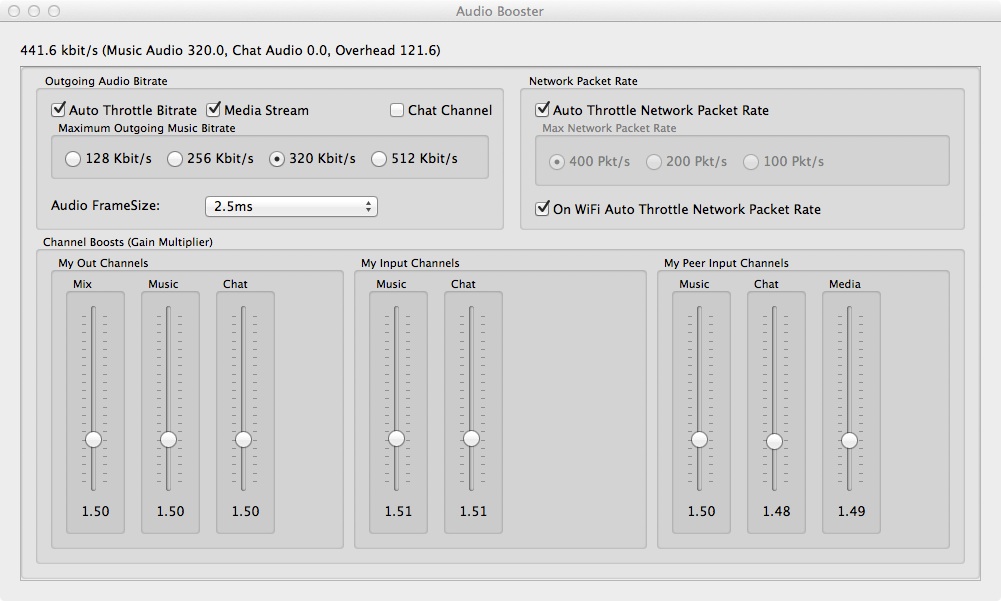Click the Peer Input Media gain value 1.49
1001x601 pixels.
(852, 512)
